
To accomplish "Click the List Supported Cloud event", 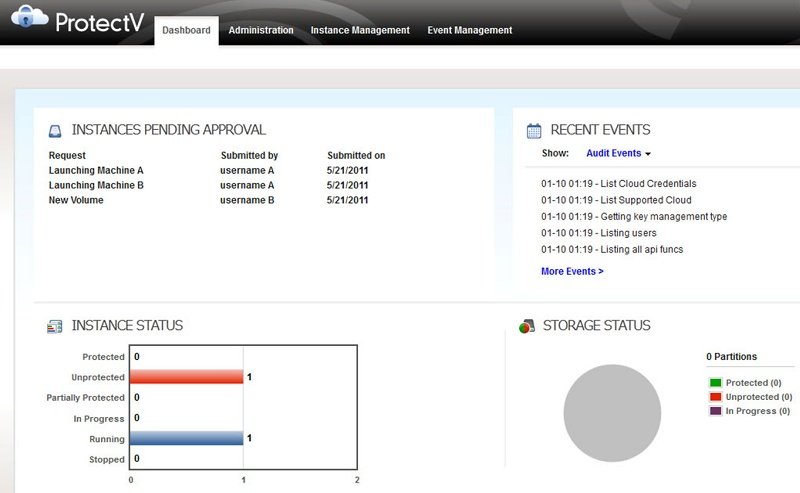I will coord(616,200).
